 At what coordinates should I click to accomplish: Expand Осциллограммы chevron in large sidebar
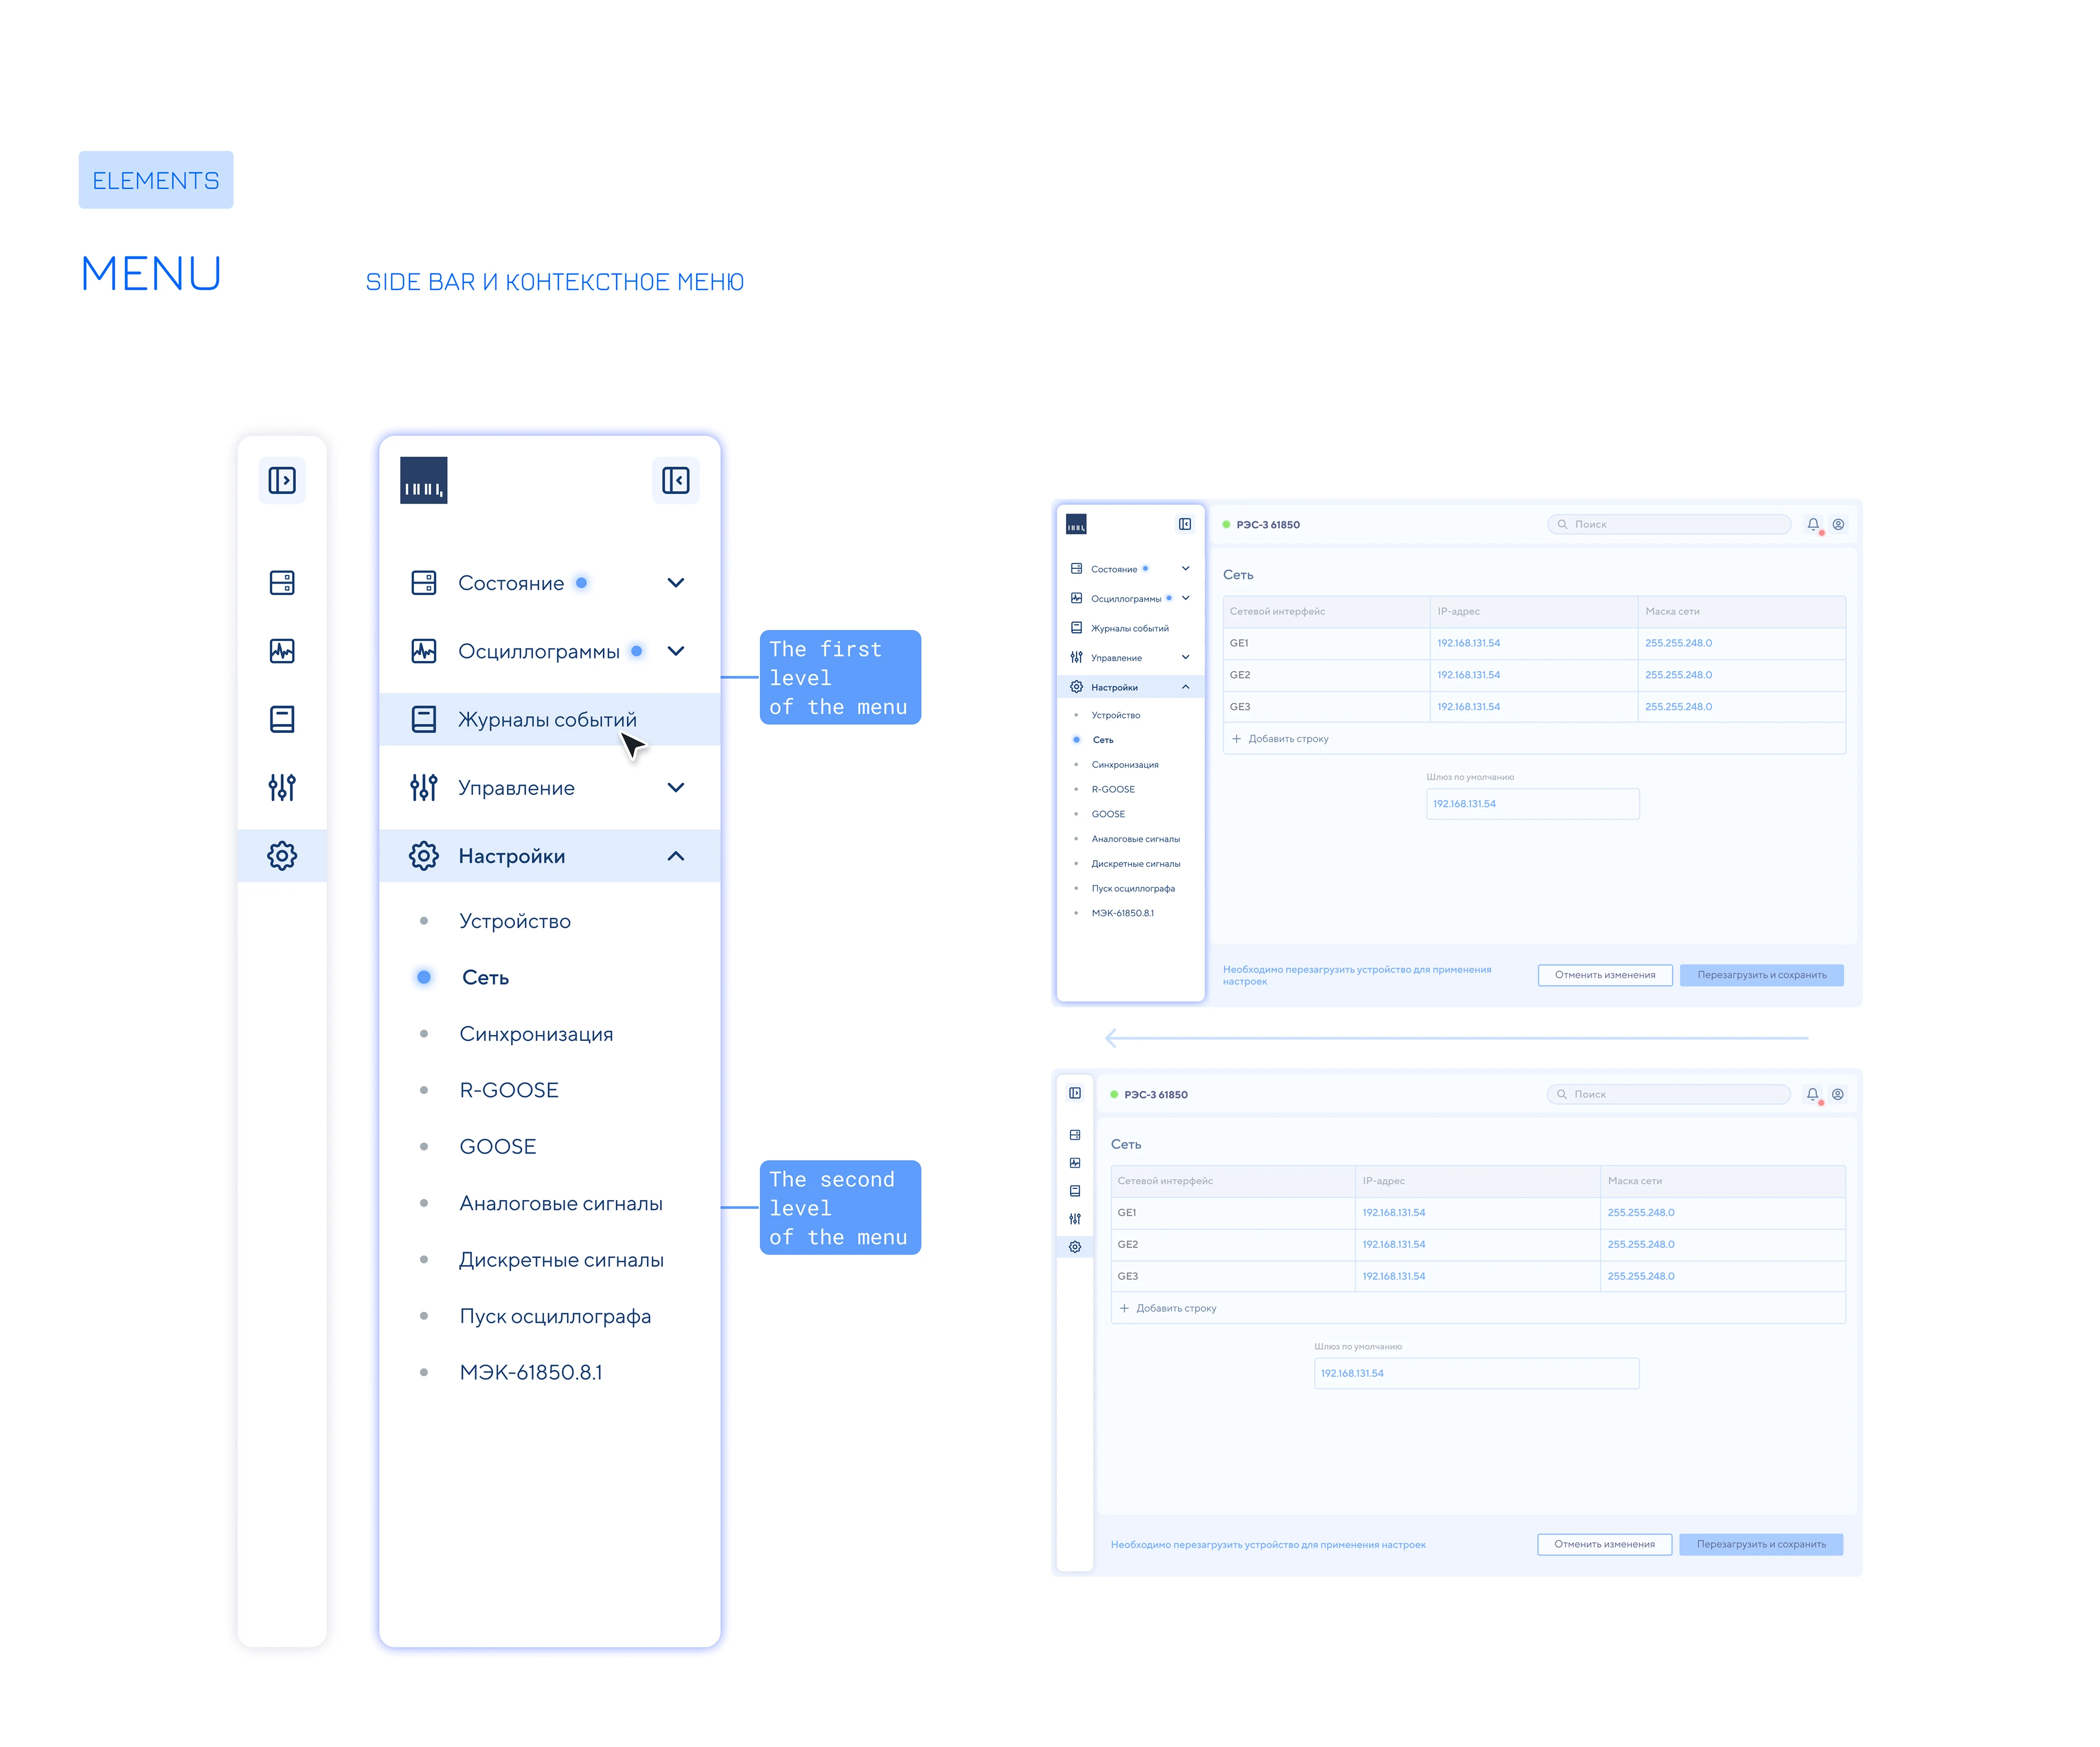[x=676, y=651]
